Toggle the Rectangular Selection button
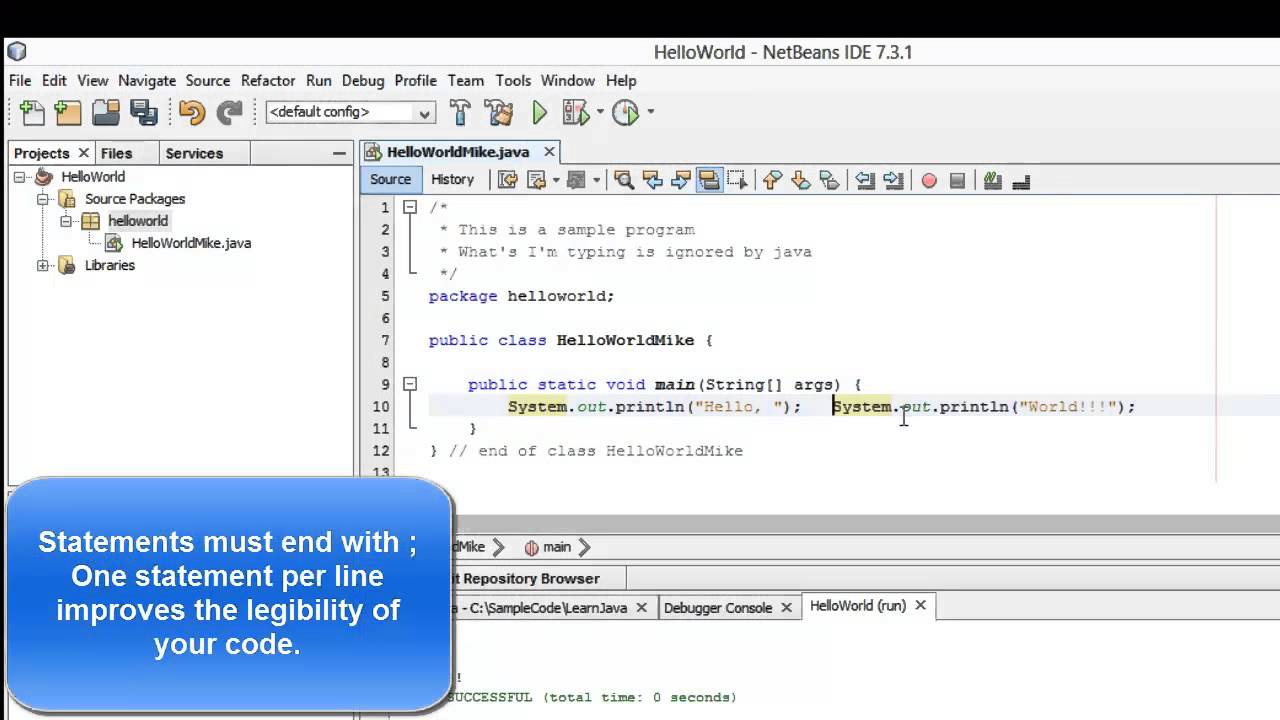Screen dimensions: 1280x720 737,180
